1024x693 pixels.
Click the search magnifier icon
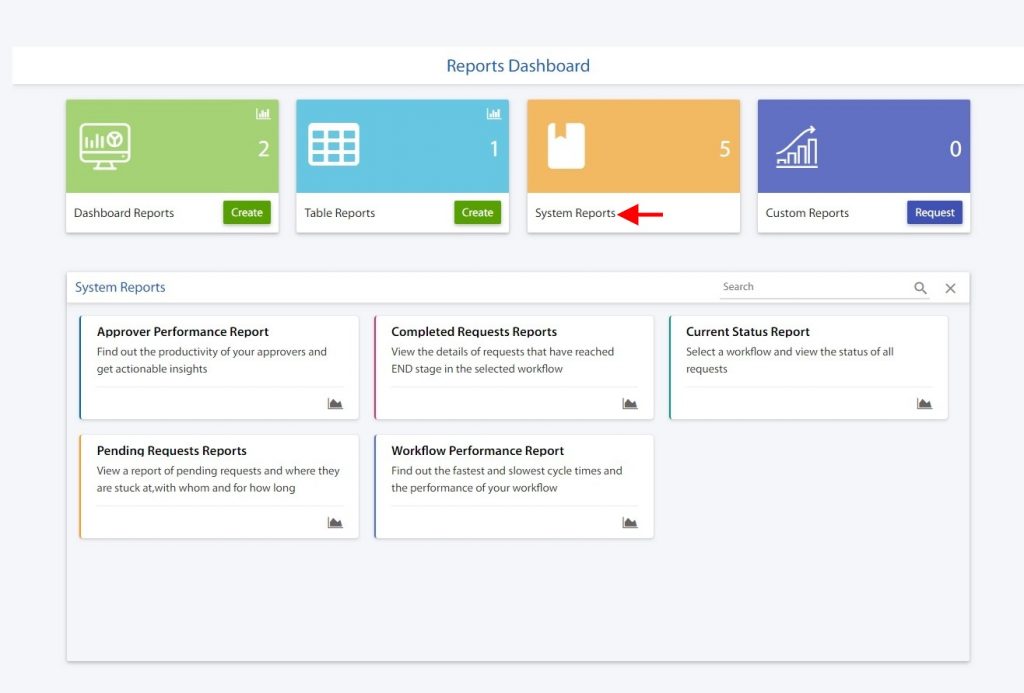pos(920,287)
